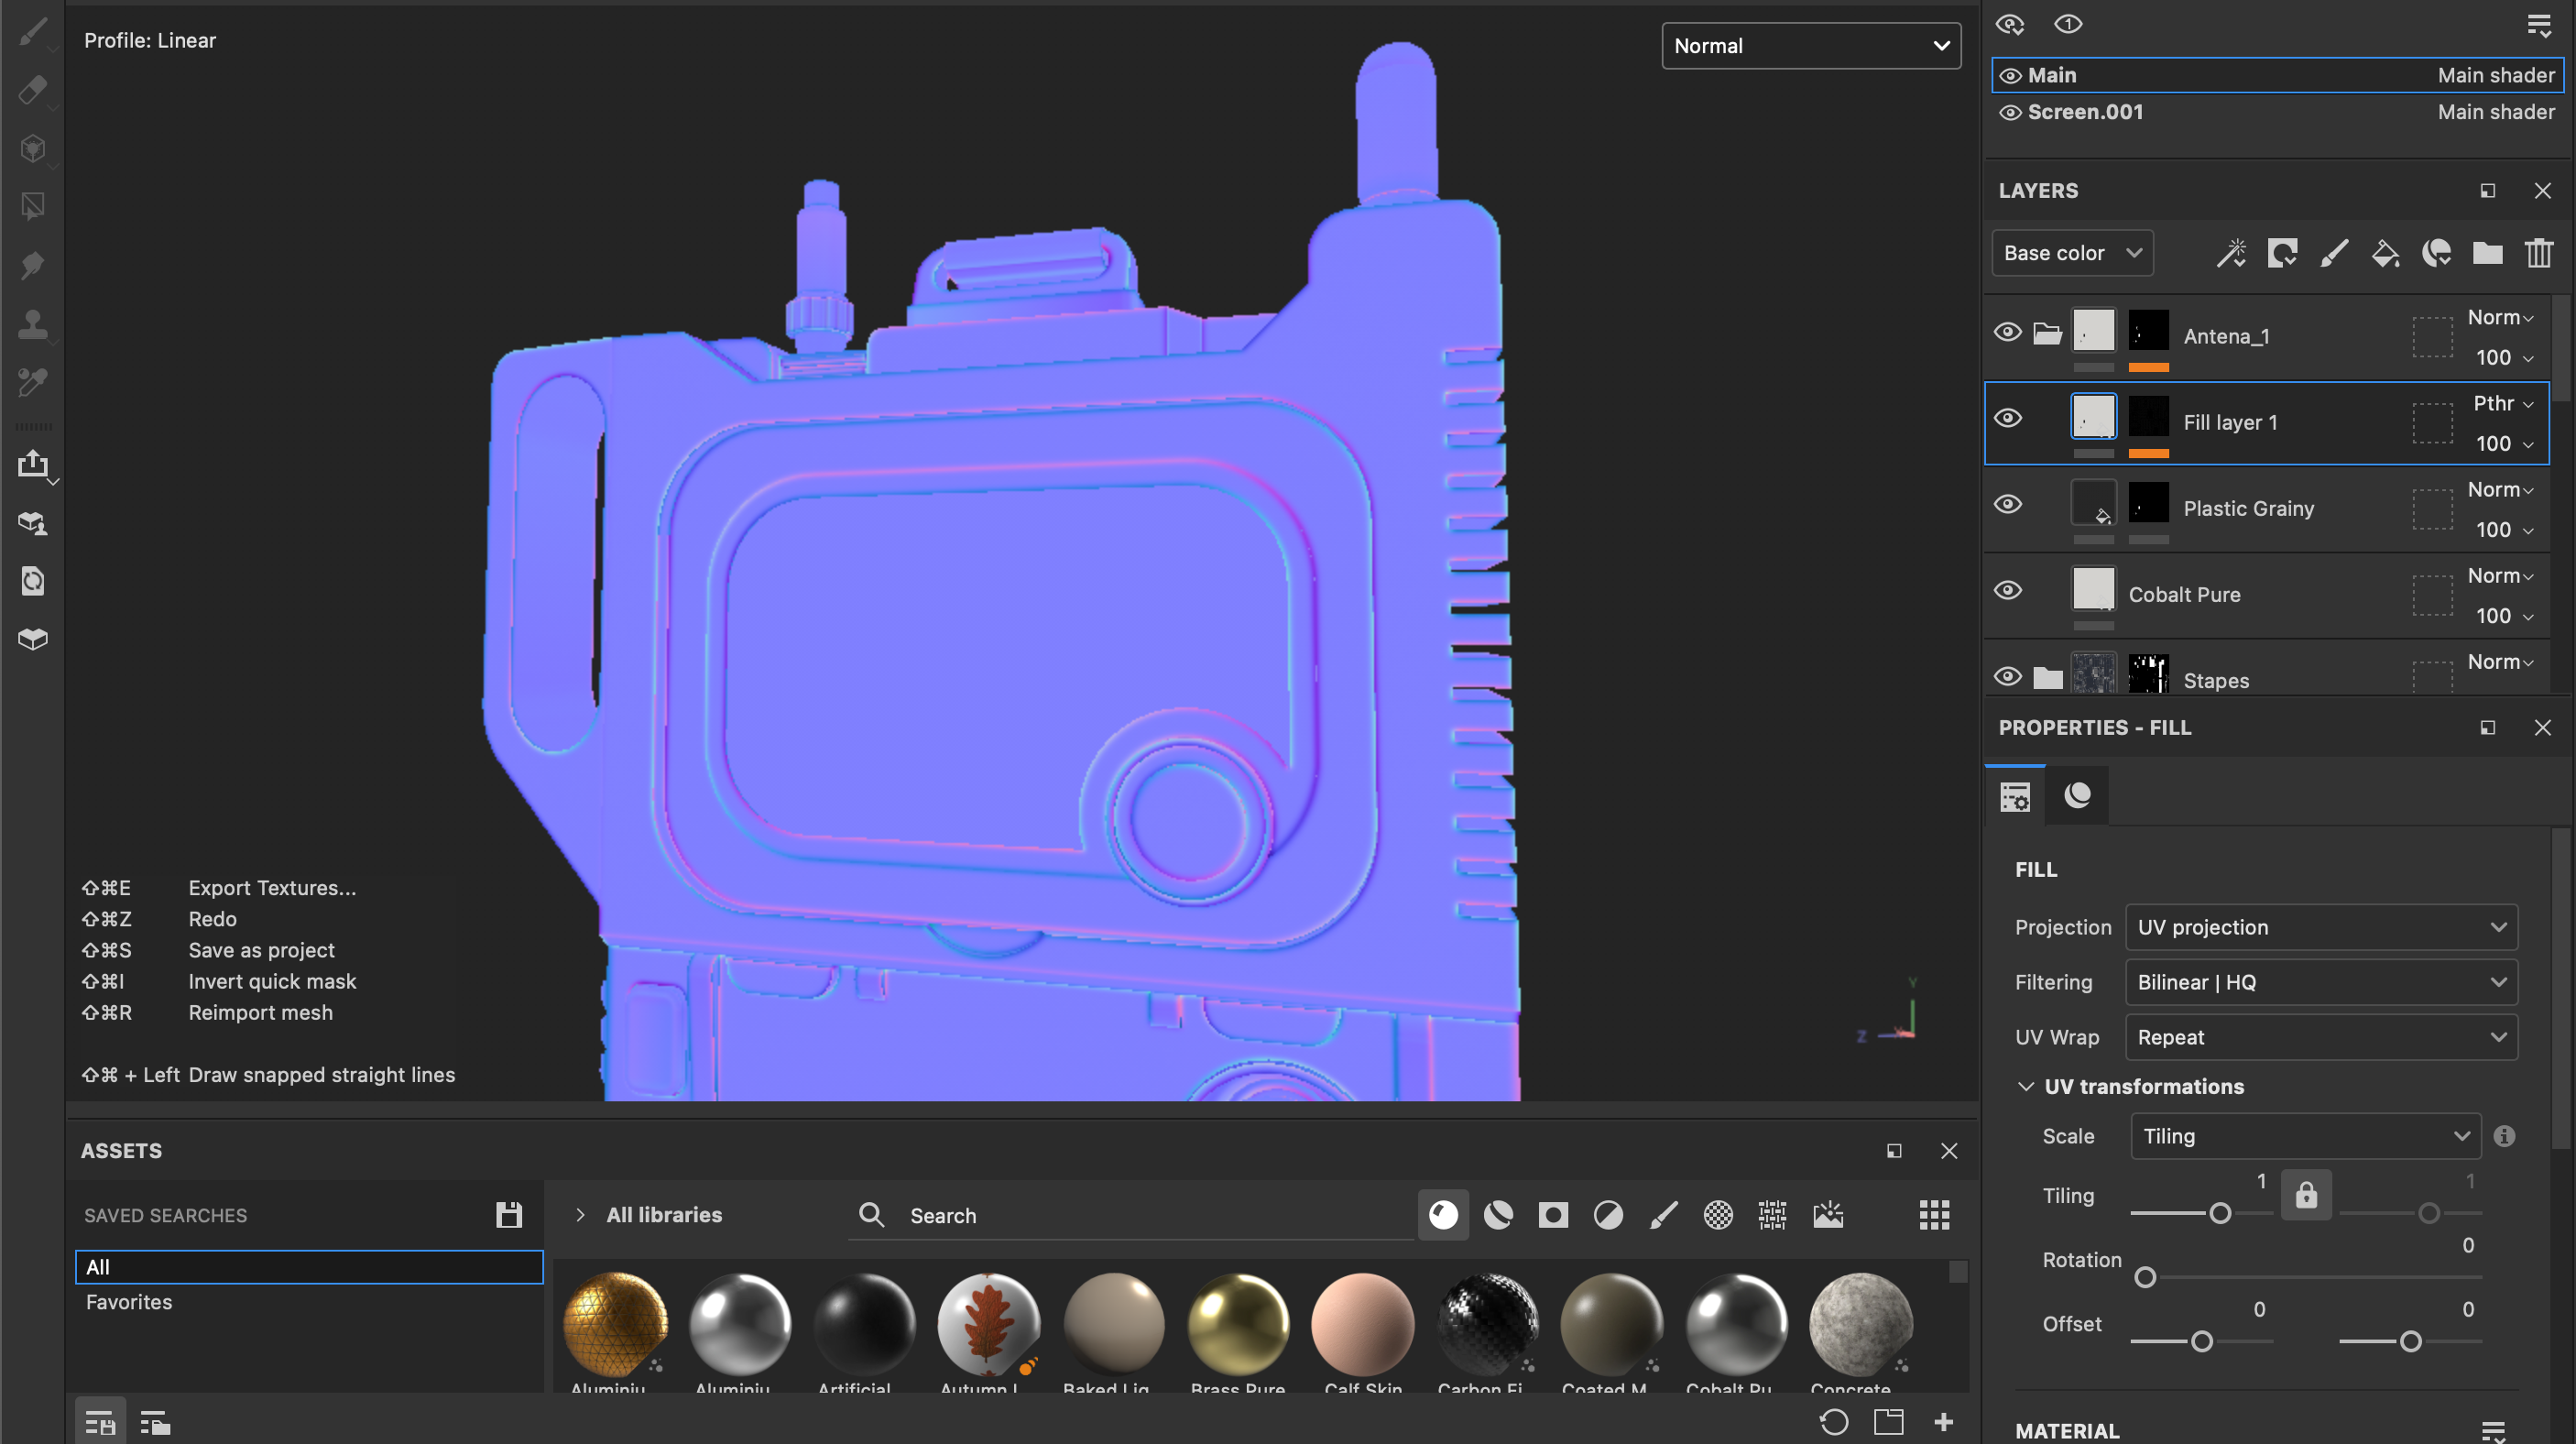Toggle the tiling ratio lock
Screen dimensions: 2576x1444
point(2306,1195)
